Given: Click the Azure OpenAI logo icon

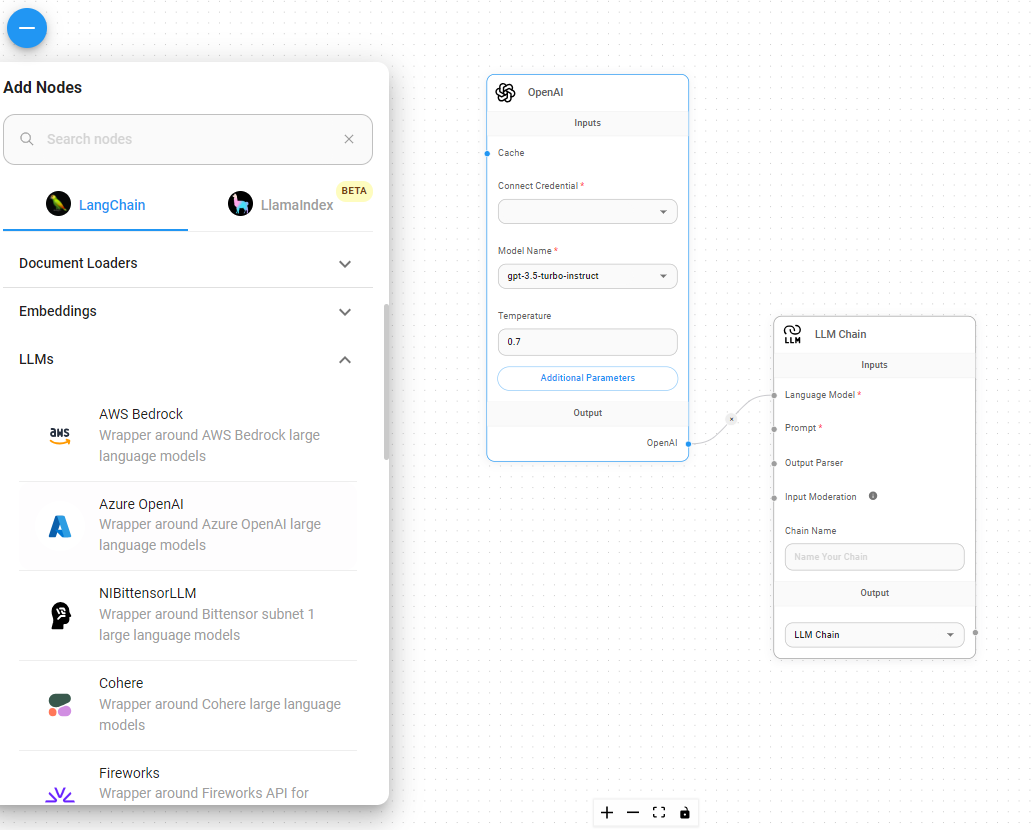Looking at the screenshot, I should 60,526.
